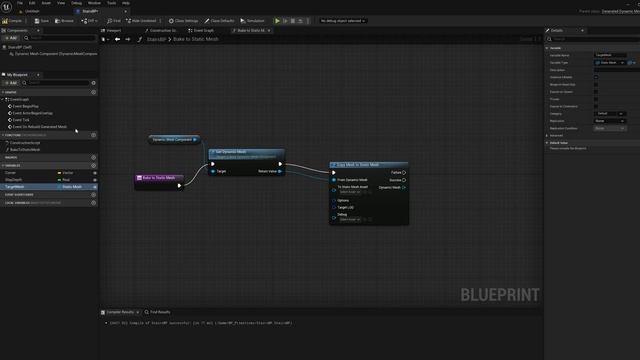The width and height of the screenshot is (640, 360).
Task: Click Browse in the toolbar
Action: pos(64,21)
